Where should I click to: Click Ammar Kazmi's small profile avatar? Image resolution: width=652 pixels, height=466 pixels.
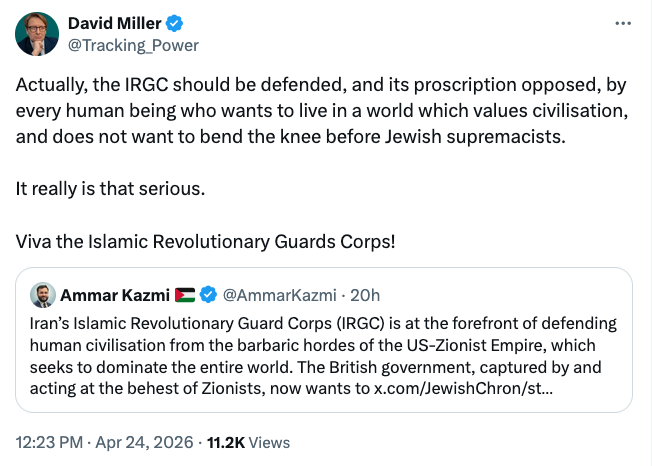click(x=42, y=295)
